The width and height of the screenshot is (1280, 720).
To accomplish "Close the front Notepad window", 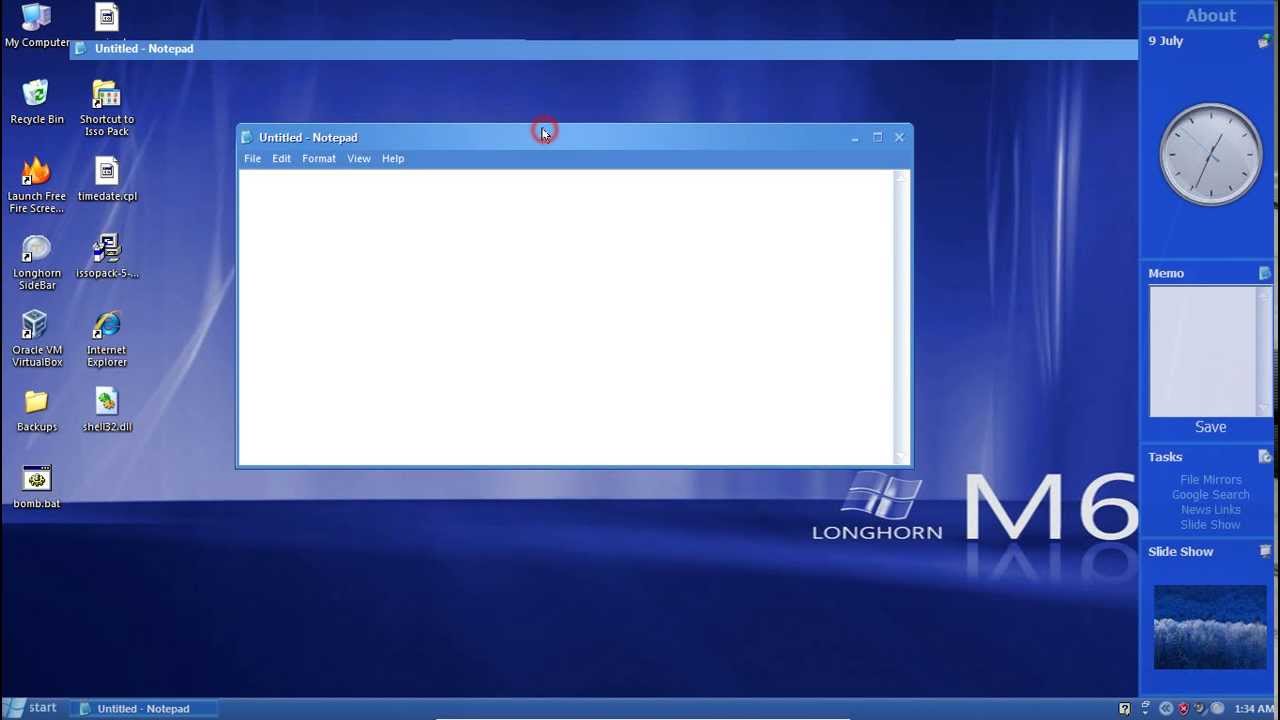I will point(899,138).
